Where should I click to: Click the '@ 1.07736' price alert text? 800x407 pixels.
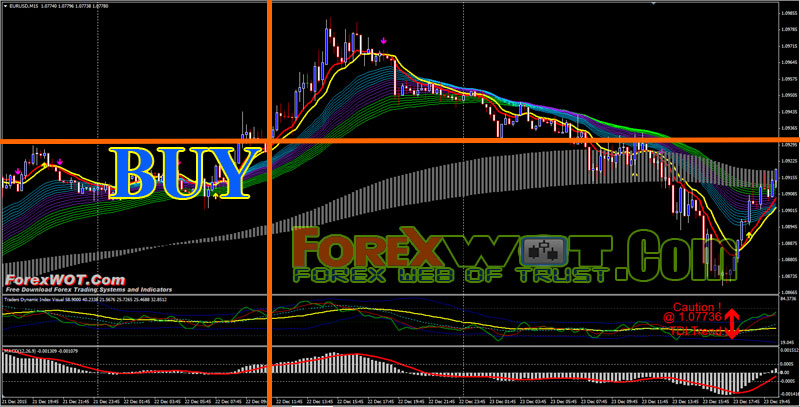click(x=692, y=317)
